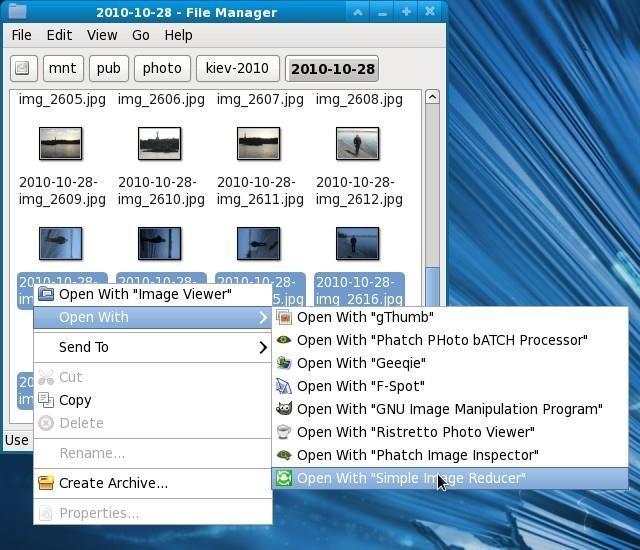Select Copy from the context menu
Image resolution: width=640 pixels, height=550 pixels.
coord(75,400)
